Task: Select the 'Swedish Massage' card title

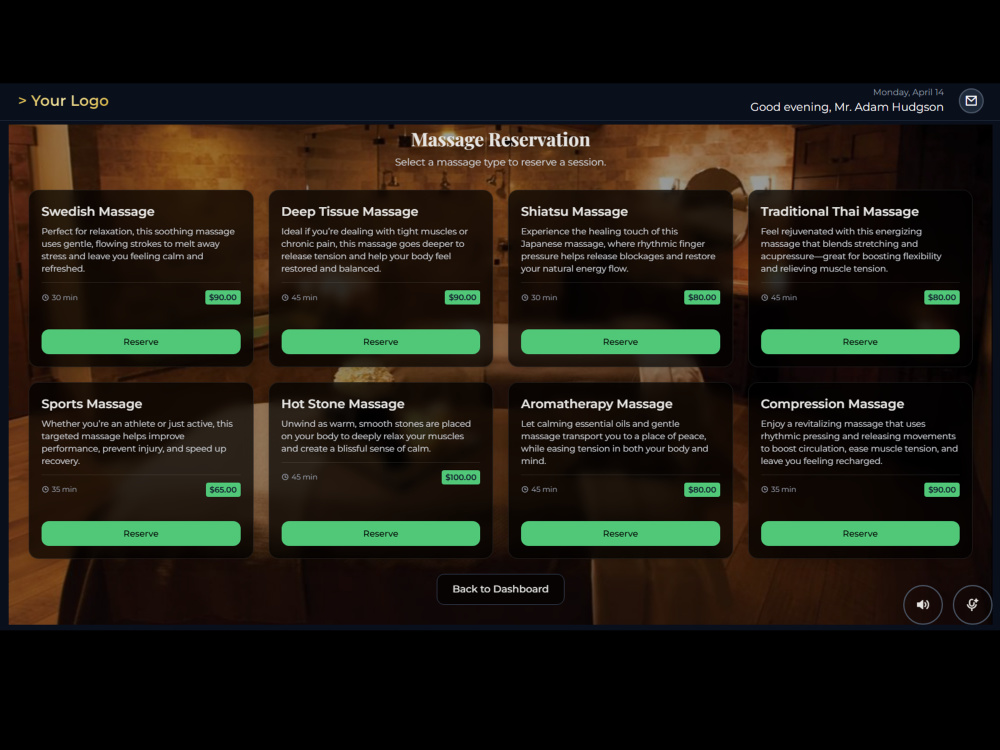Action: click(98, 212)
